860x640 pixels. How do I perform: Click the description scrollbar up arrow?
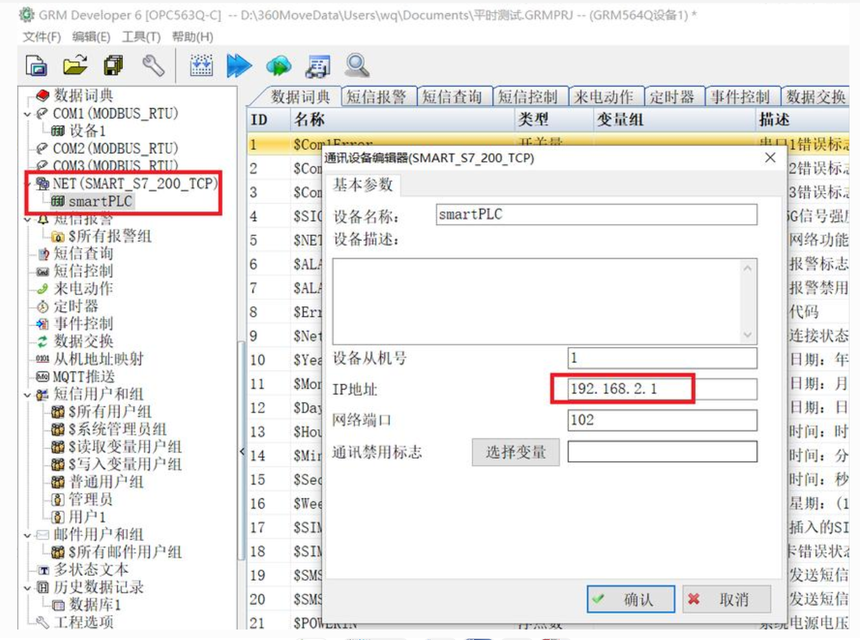(747, 268)
